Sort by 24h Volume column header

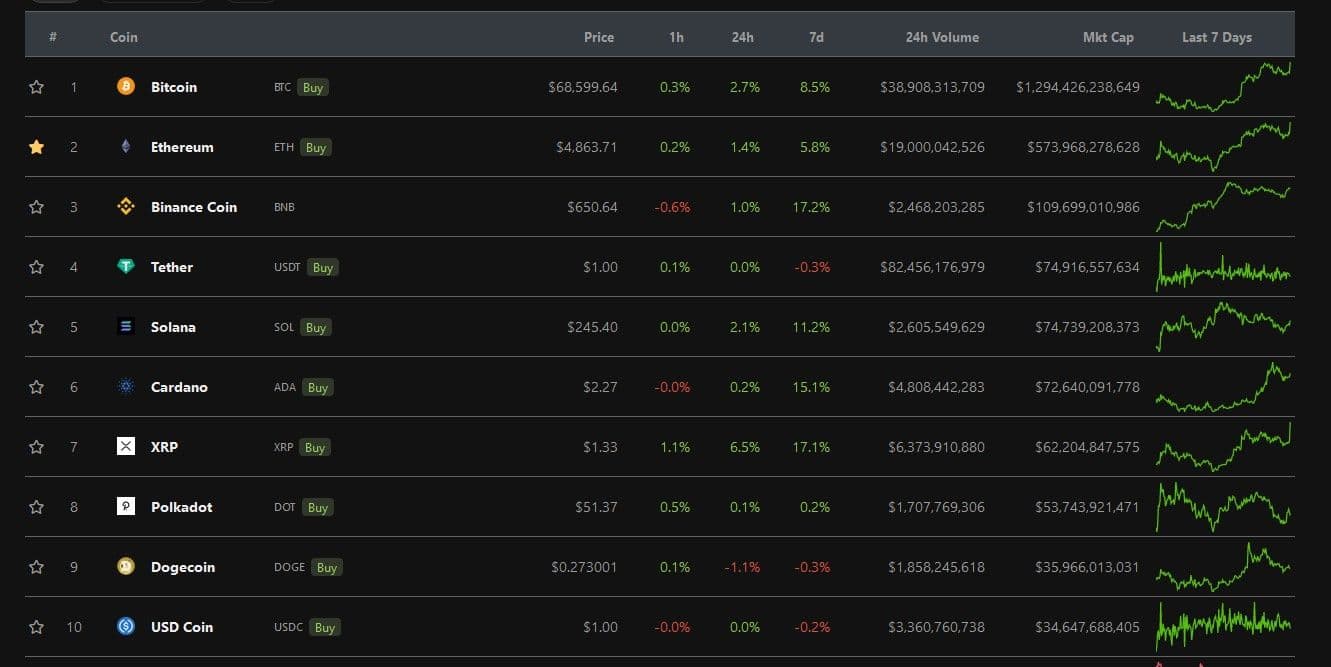pyautogui.click(x=942, y=37)
